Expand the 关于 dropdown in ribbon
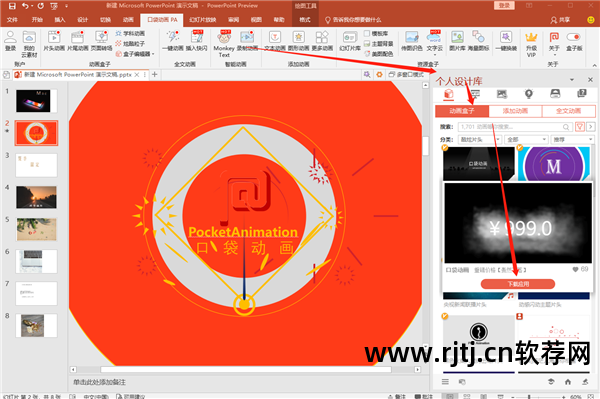Screen dimensions: 600x399 pos(554,55)
